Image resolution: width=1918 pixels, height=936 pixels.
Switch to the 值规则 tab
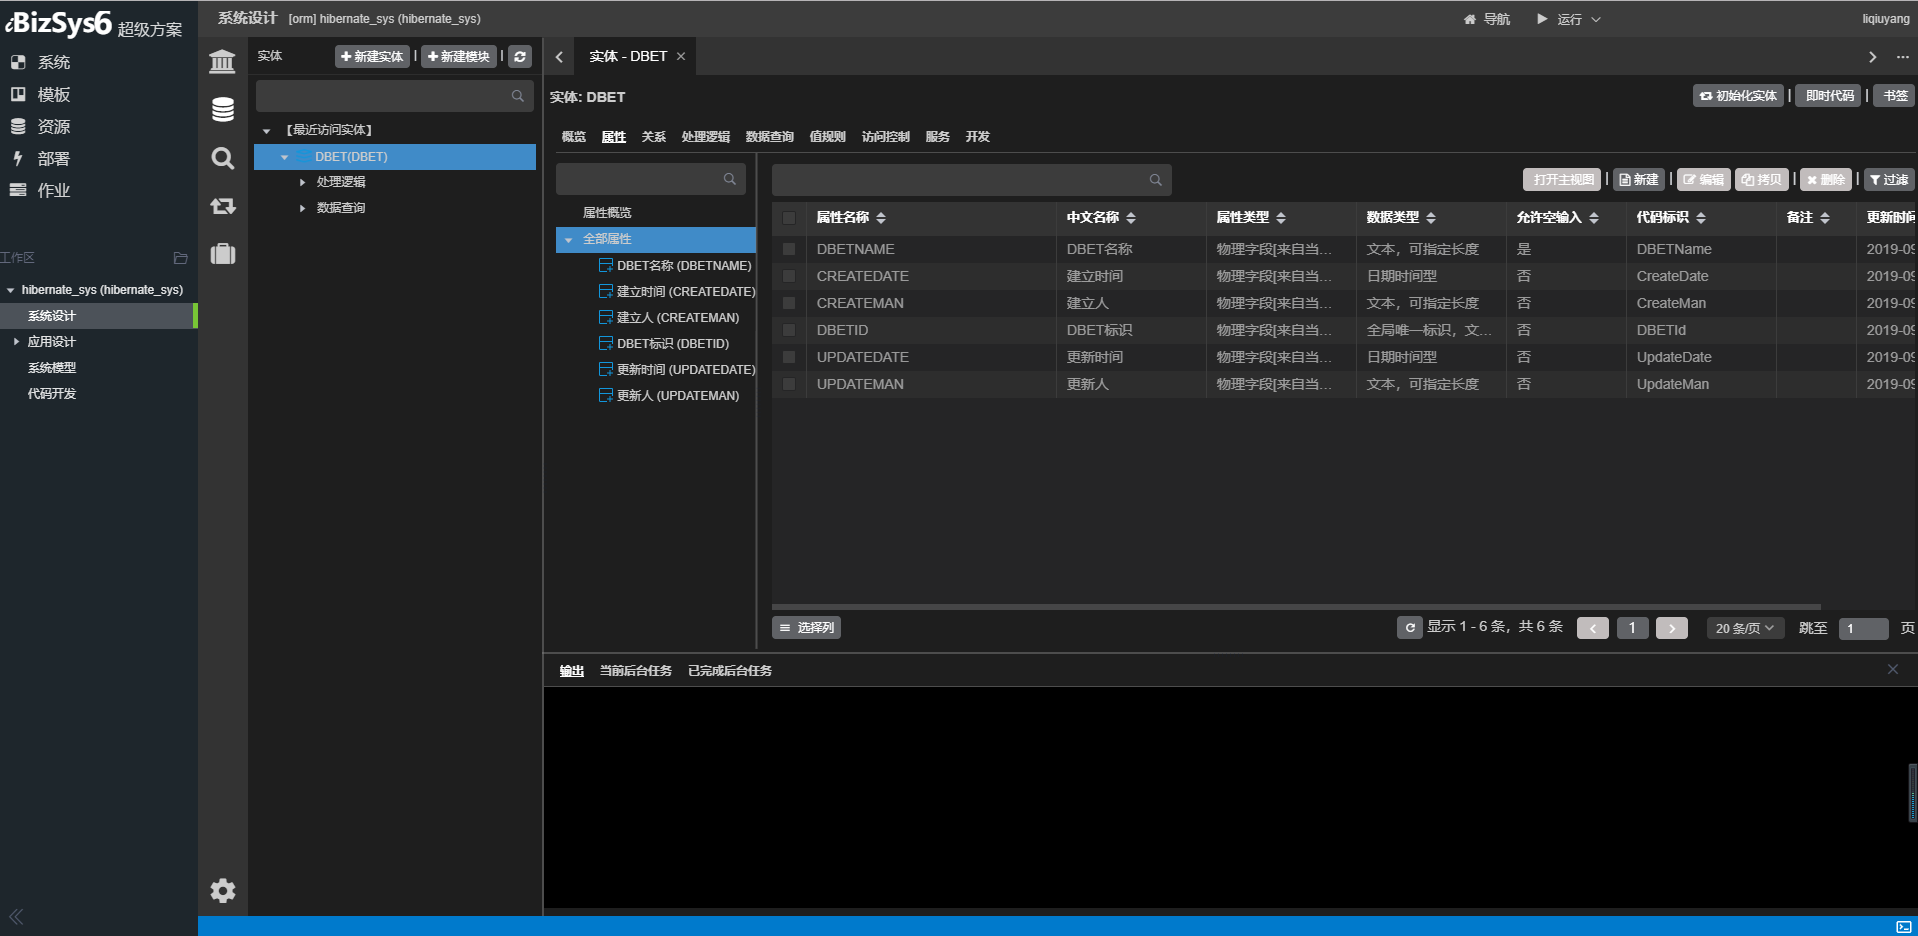click(x=828, y=137)
